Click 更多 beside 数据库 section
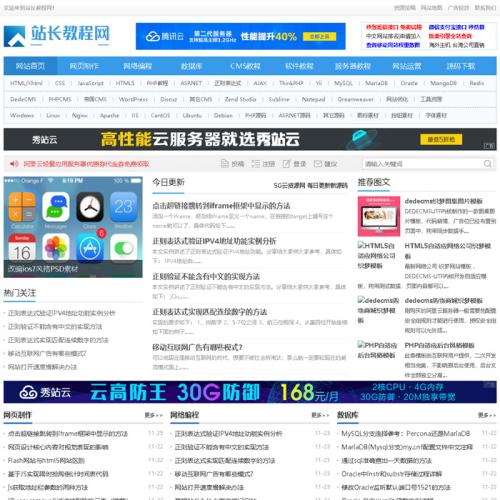The image size is (500, 500). point(487,415)
